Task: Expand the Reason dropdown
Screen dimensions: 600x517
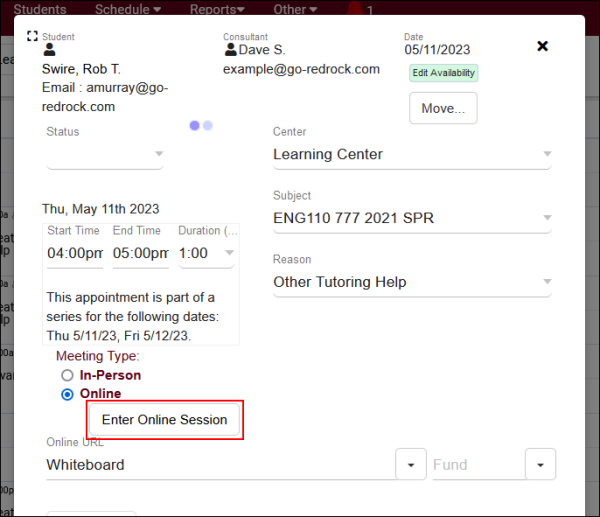Action: pyautogui.click(x=546, y=282)
